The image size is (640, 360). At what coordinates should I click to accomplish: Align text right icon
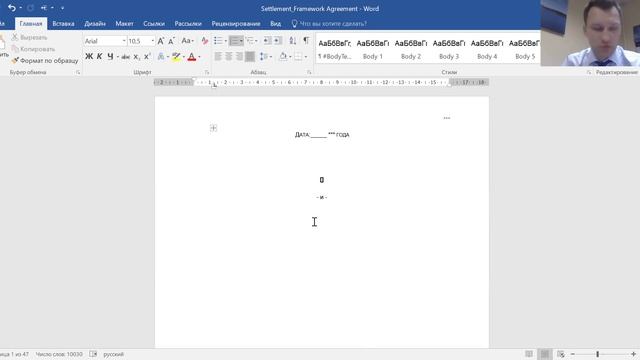click(239, 56)
